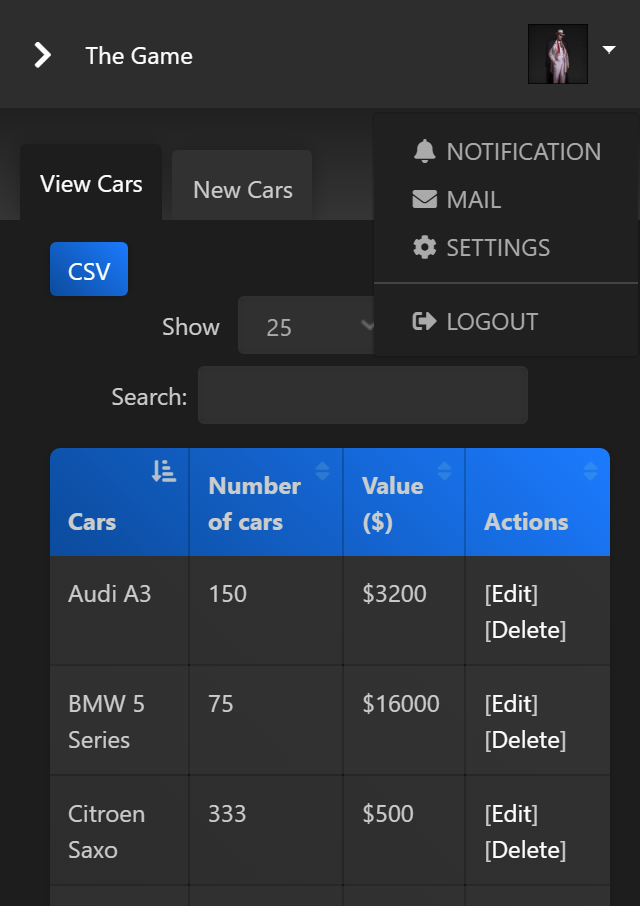Click the Cars column sort icon
This screenshot has height=906, width=640.
(x=164, y=472)
